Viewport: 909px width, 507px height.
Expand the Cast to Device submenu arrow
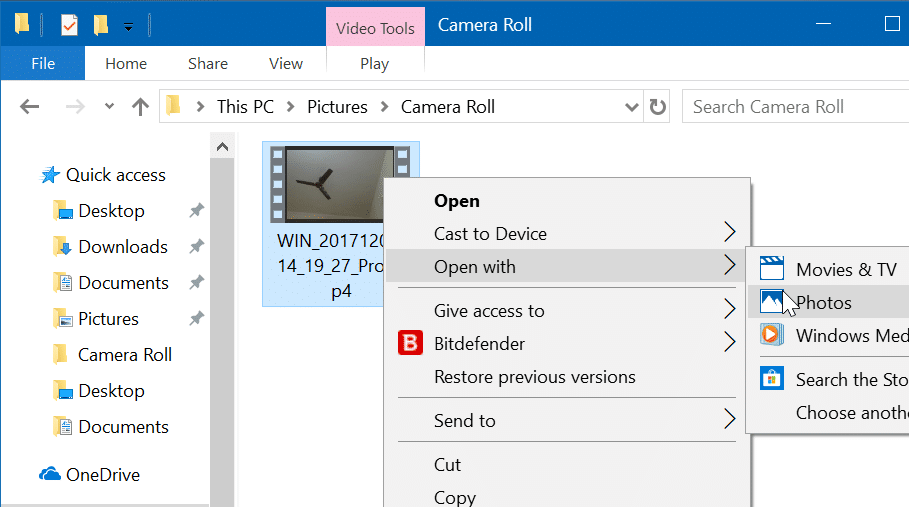point(729,232)
